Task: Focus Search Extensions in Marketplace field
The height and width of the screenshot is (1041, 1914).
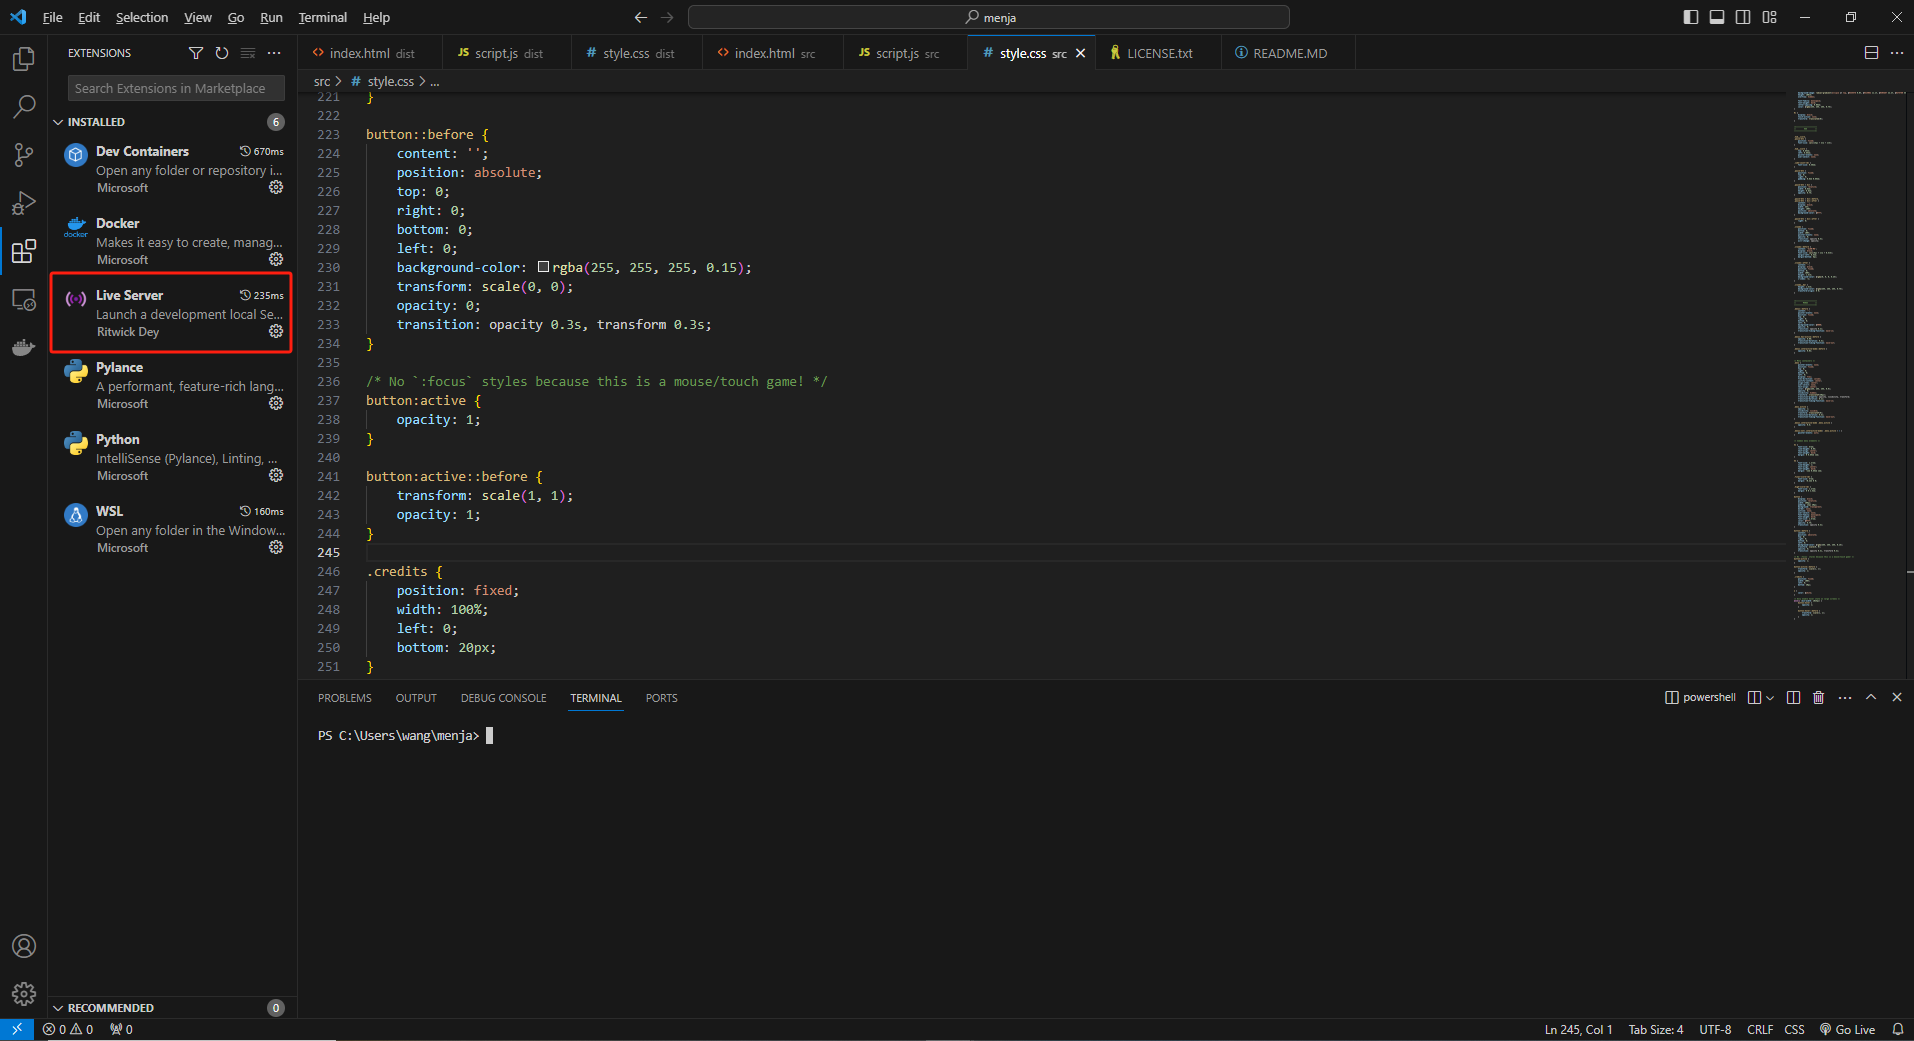Action: [x=176, y=88]
